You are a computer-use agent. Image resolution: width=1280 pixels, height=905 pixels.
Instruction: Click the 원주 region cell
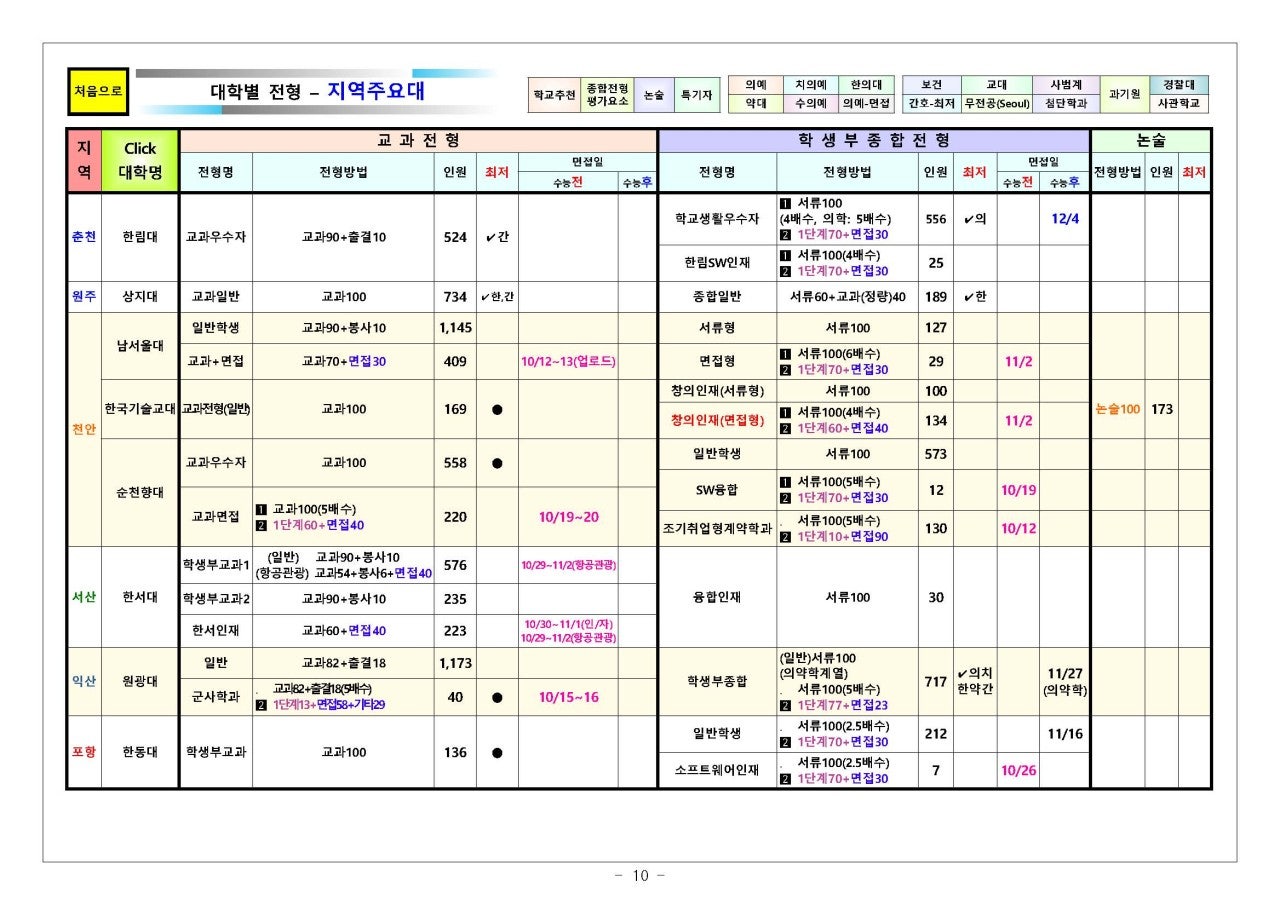(x=84, y=297)
